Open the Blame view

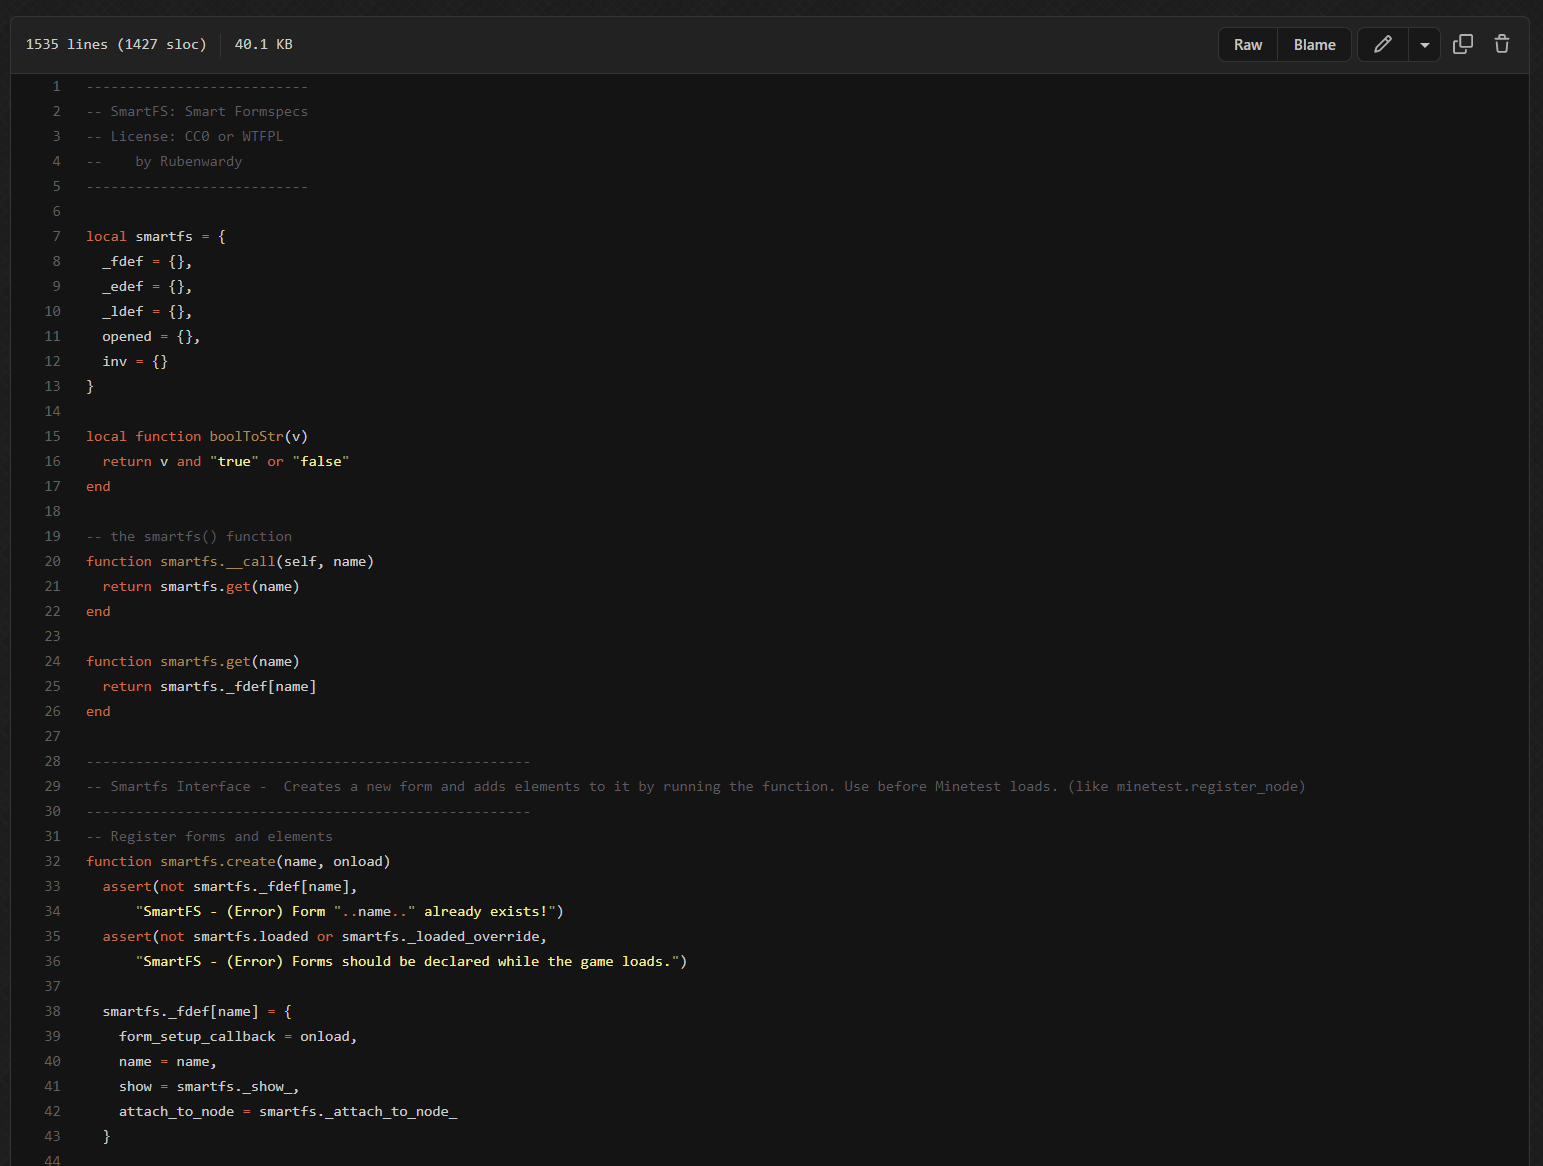(x=1314, y=45)
